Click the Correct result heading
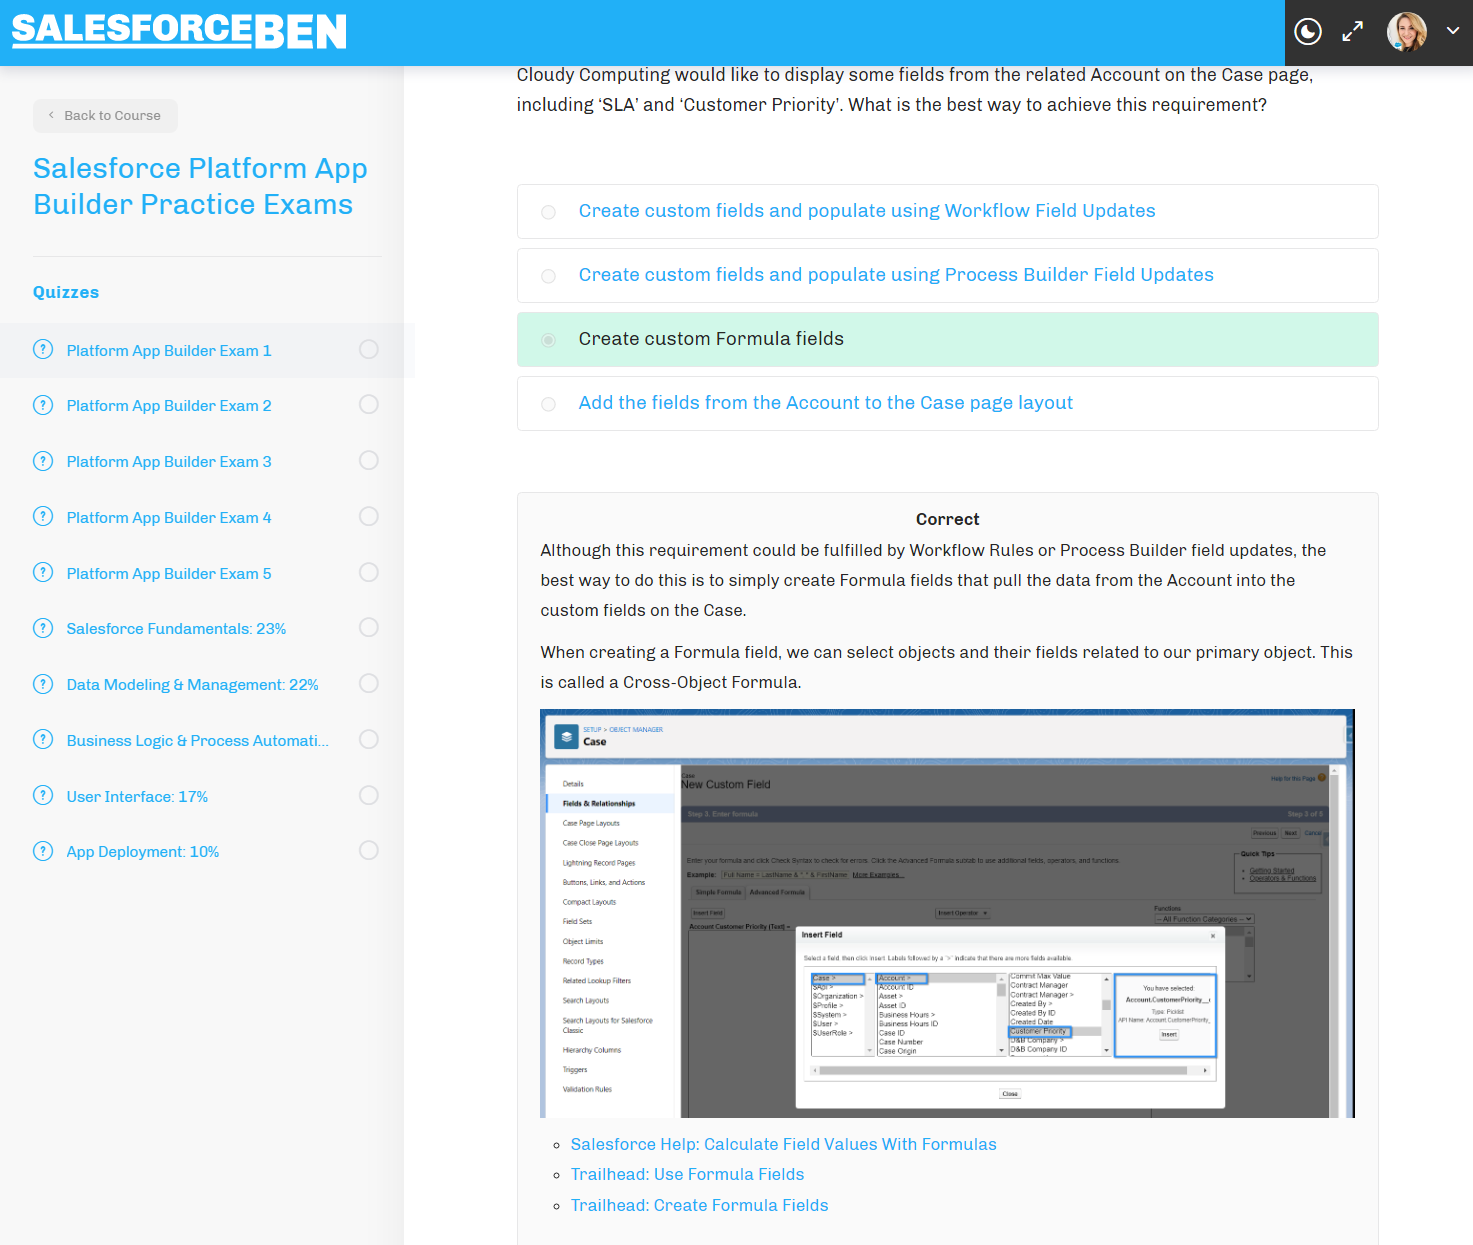Viewport: 1473px width, 1245px height. click(x=947, y=519)
